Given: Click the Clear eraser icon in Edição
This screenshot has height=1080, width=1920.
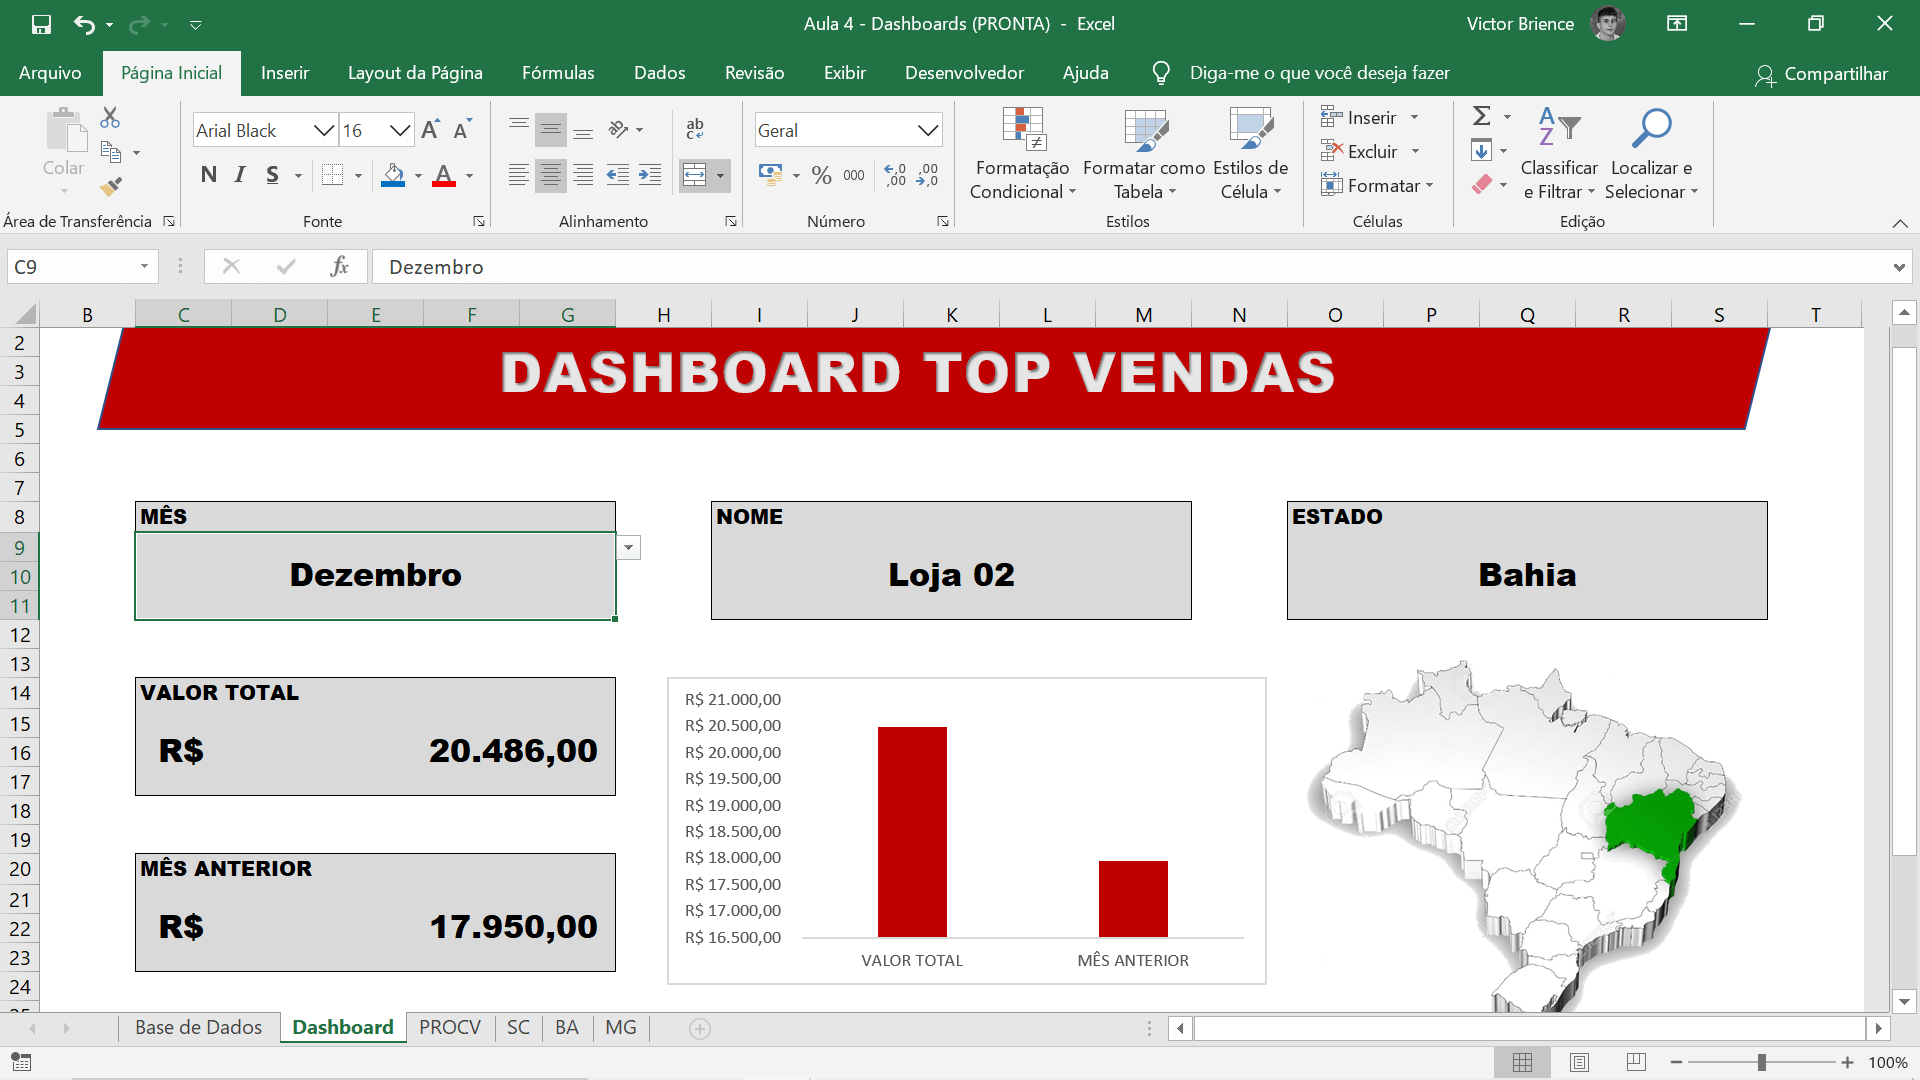Looking at the screenshot, I should (x=1482, y=184).
